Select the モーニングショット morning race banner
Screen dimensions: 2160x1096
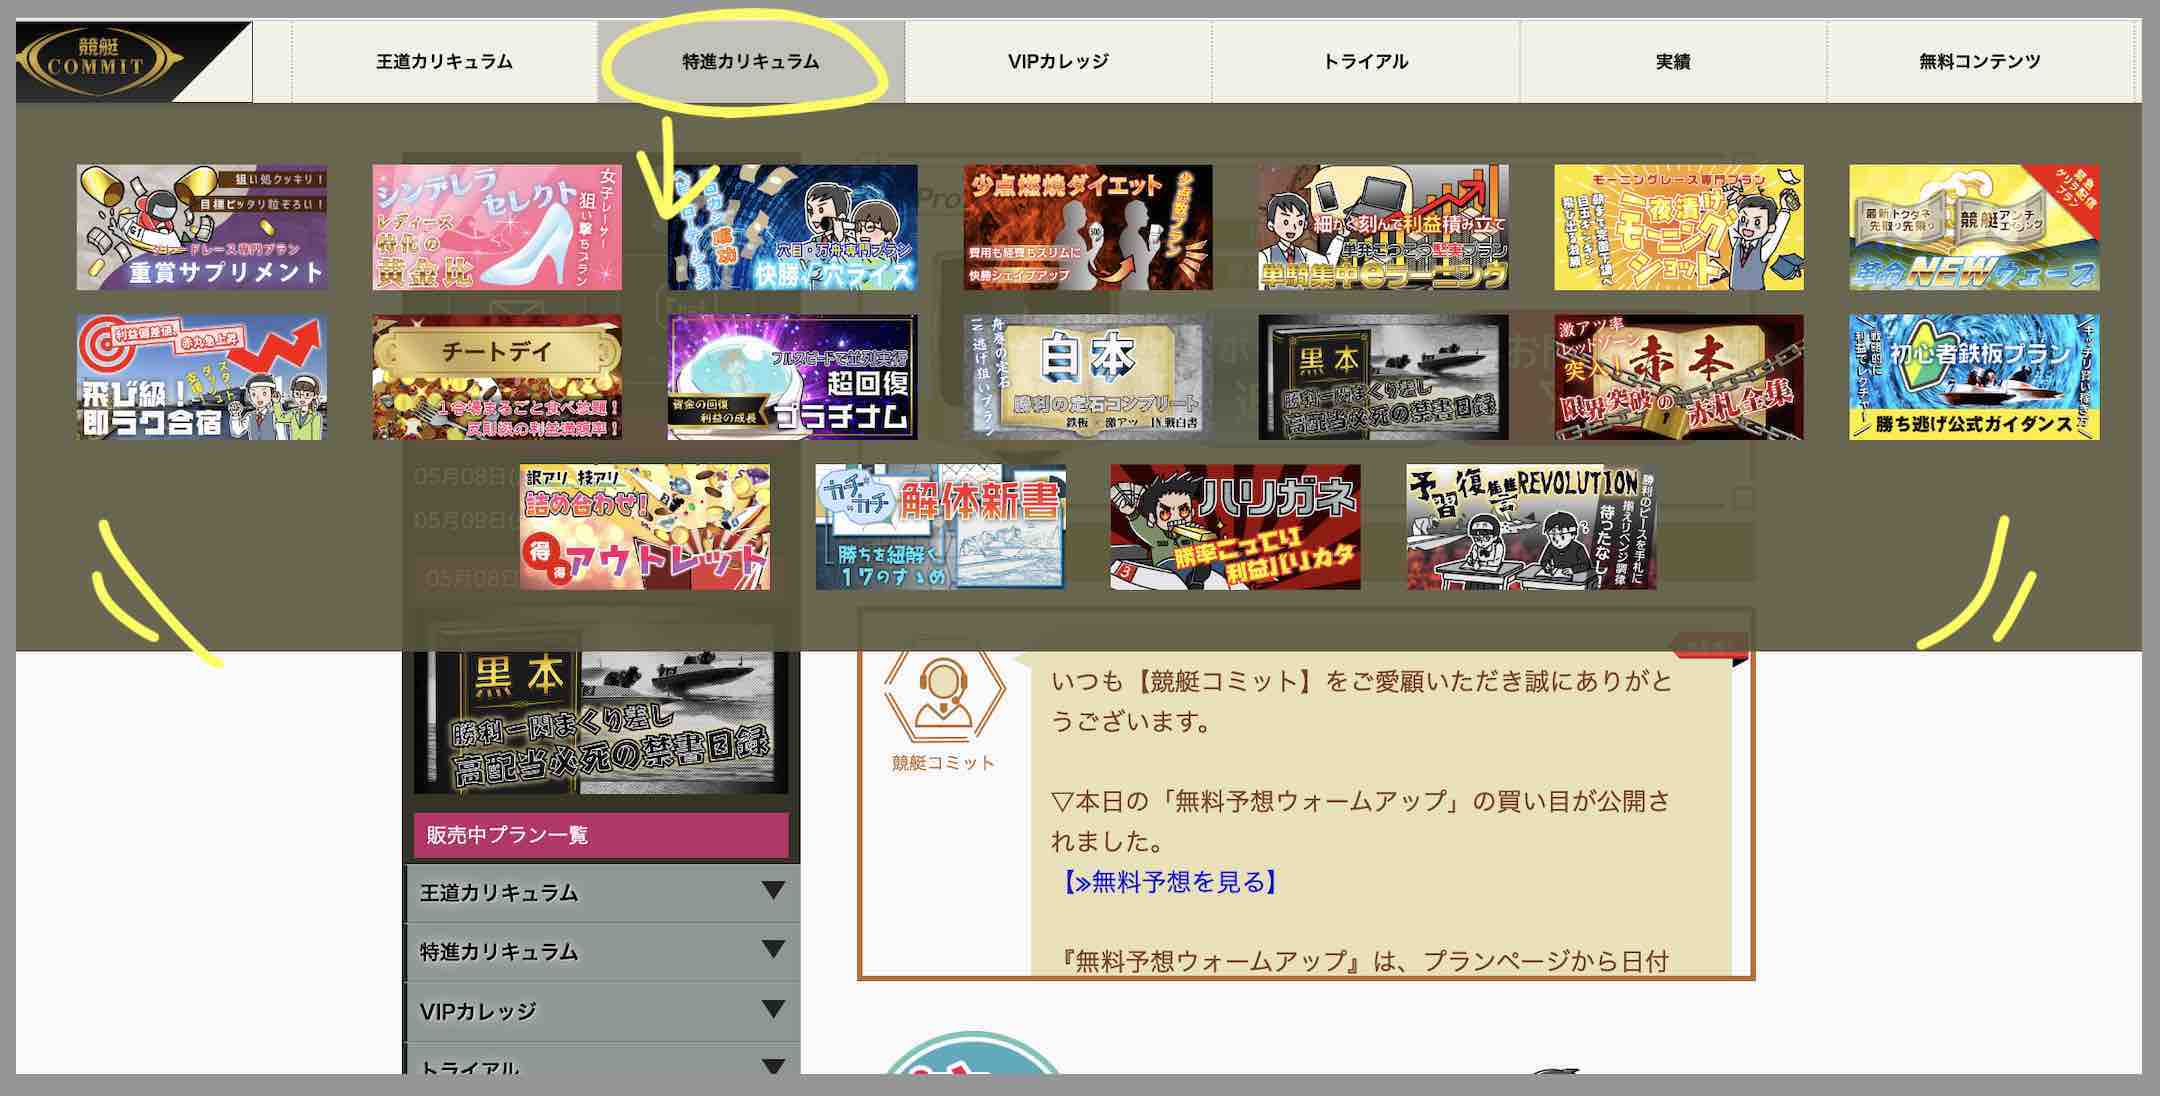[1680, 227]
